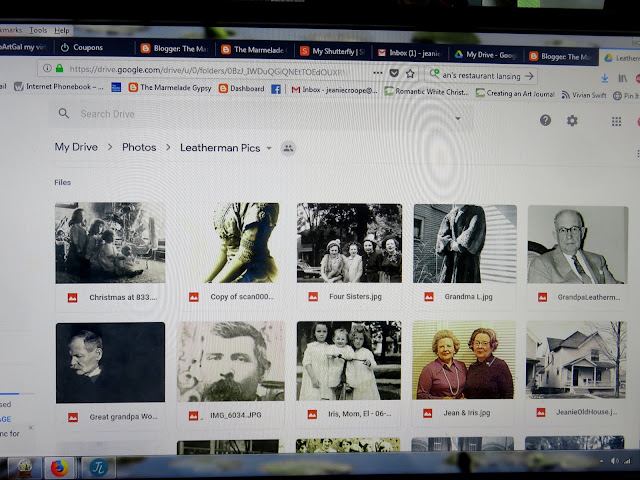The height and width of the screenshot is (480, 640).
Task: Select the Four Sisters photo thumbnail
Action: [349, 243]
